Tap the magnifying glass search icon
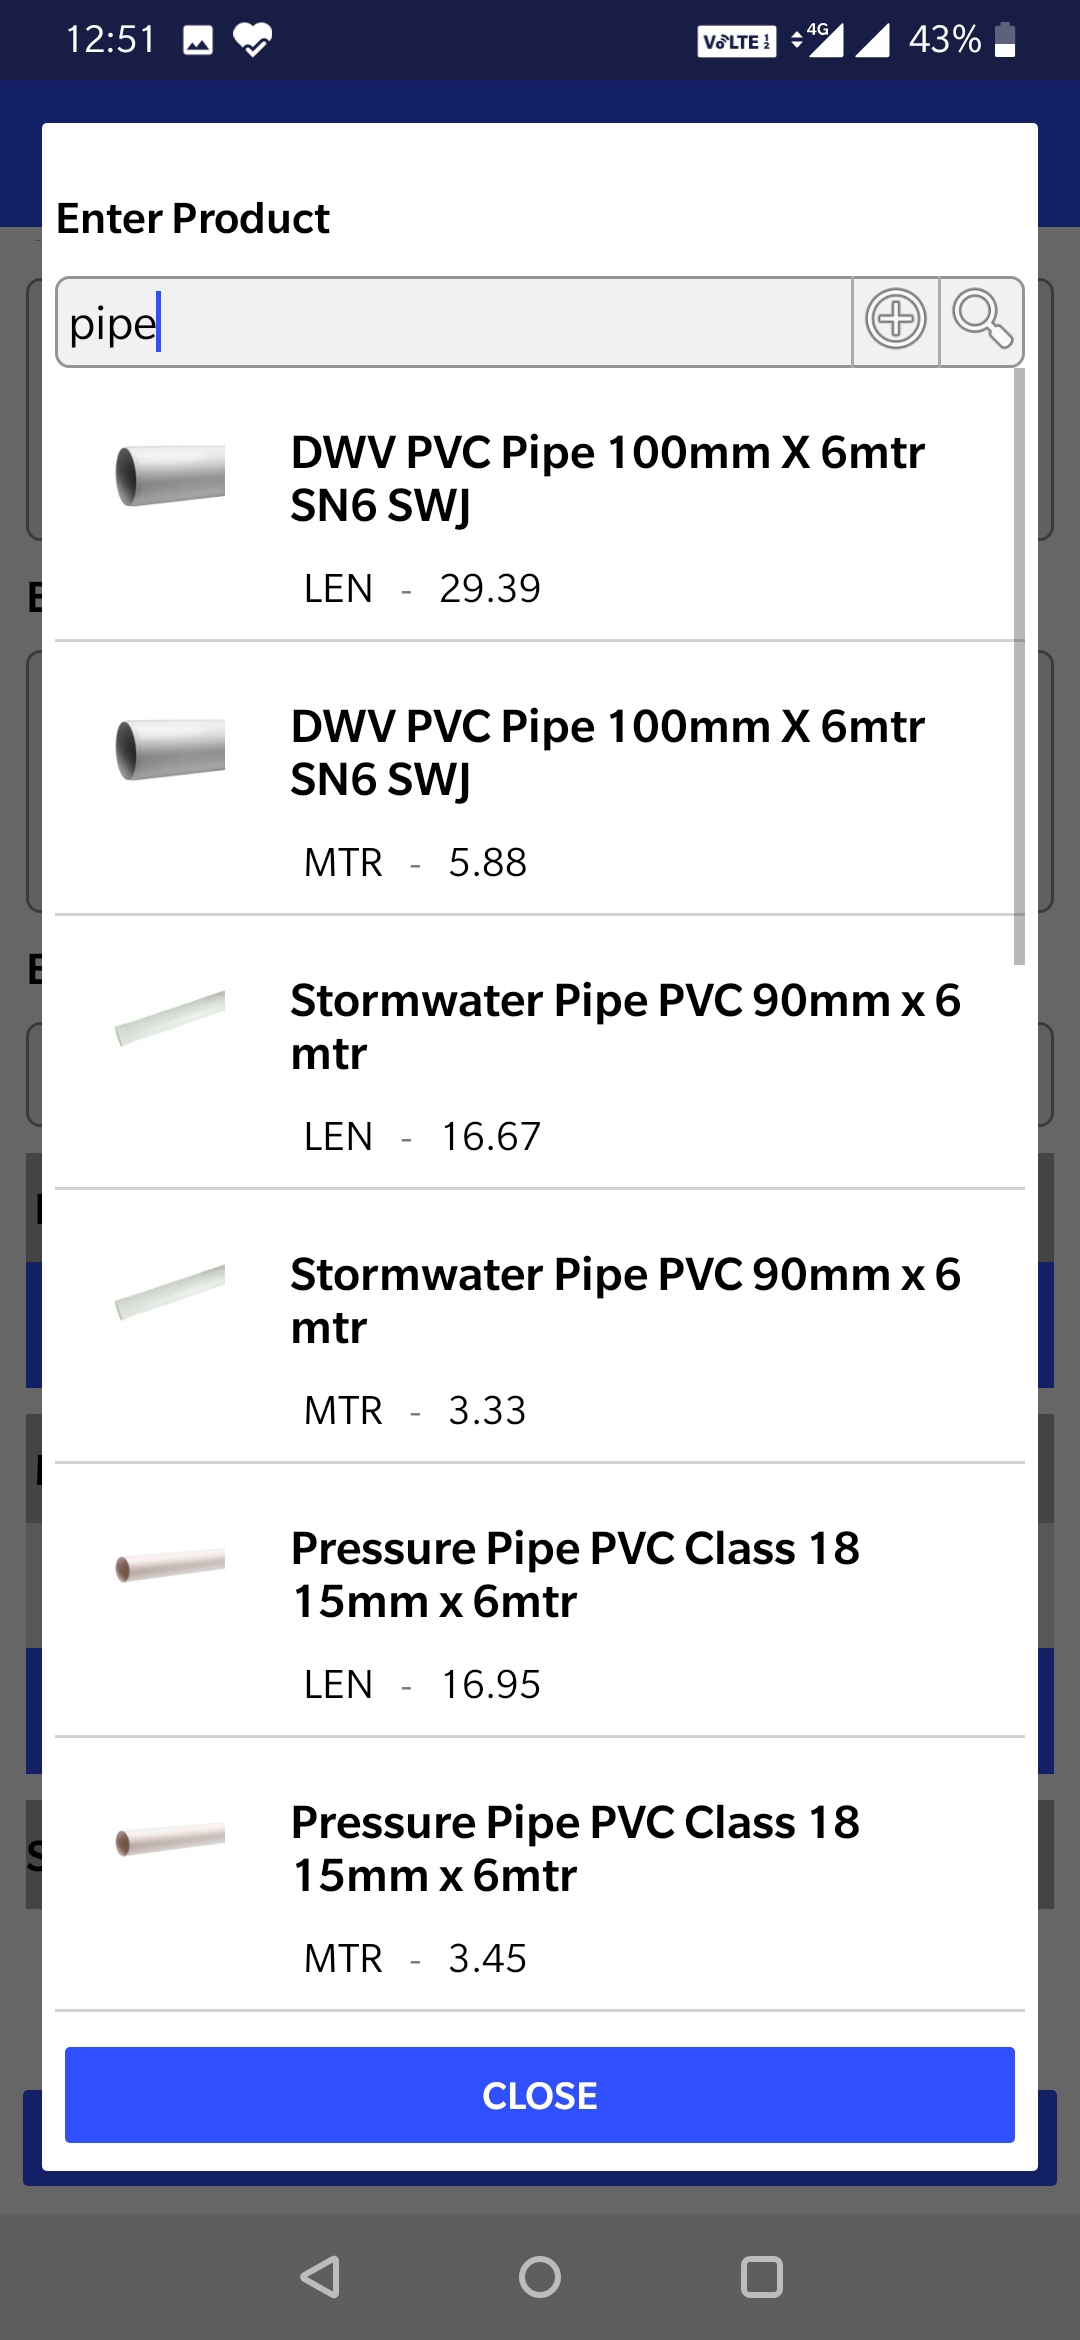Viewport: 1080px width, 2340px height. 982,320
